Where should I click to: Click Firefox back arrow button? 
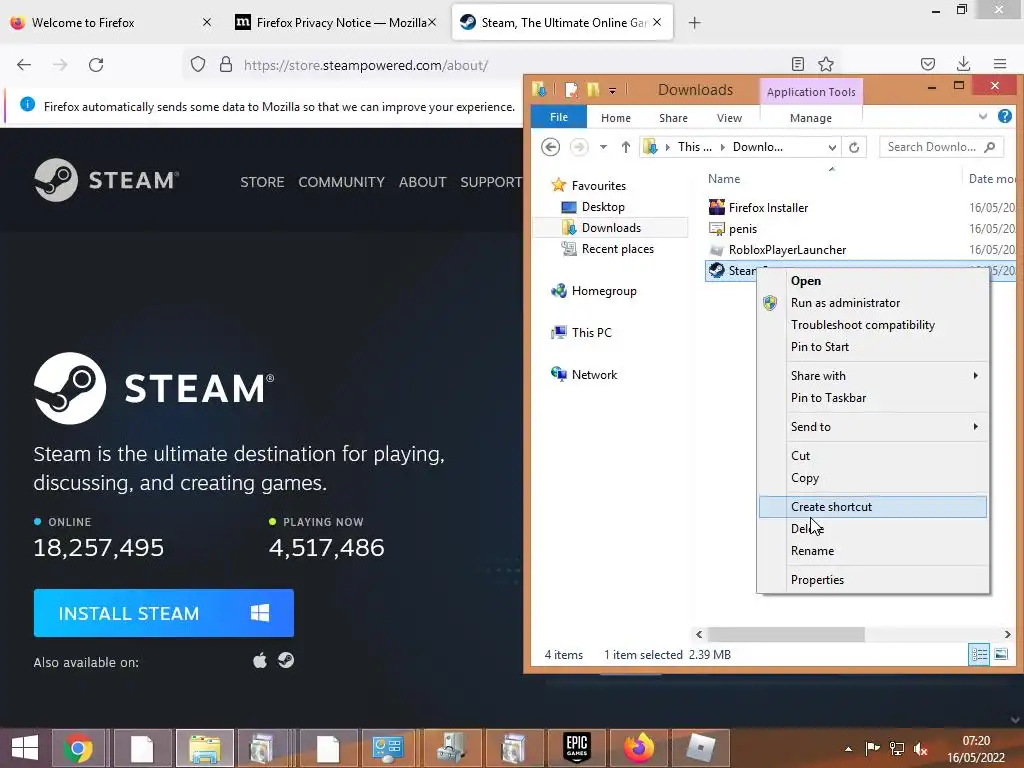[24, 65]
